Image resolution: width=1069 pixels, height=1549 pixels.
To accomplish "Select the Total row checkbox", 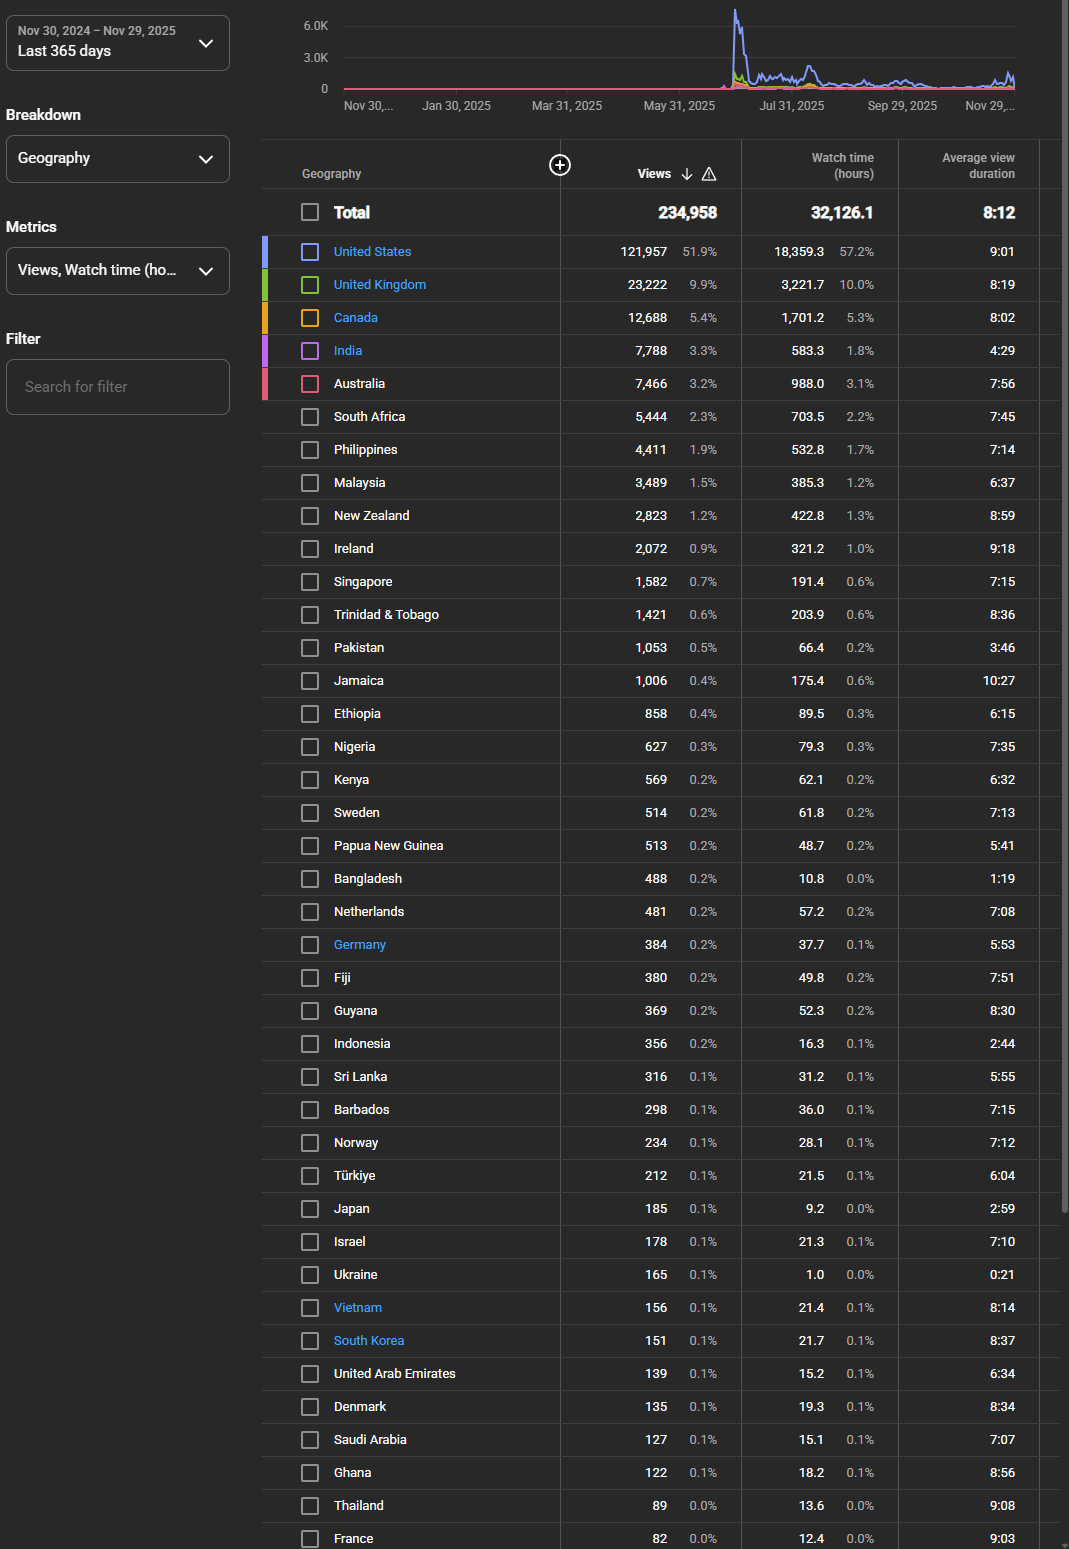I will (310, 212).
